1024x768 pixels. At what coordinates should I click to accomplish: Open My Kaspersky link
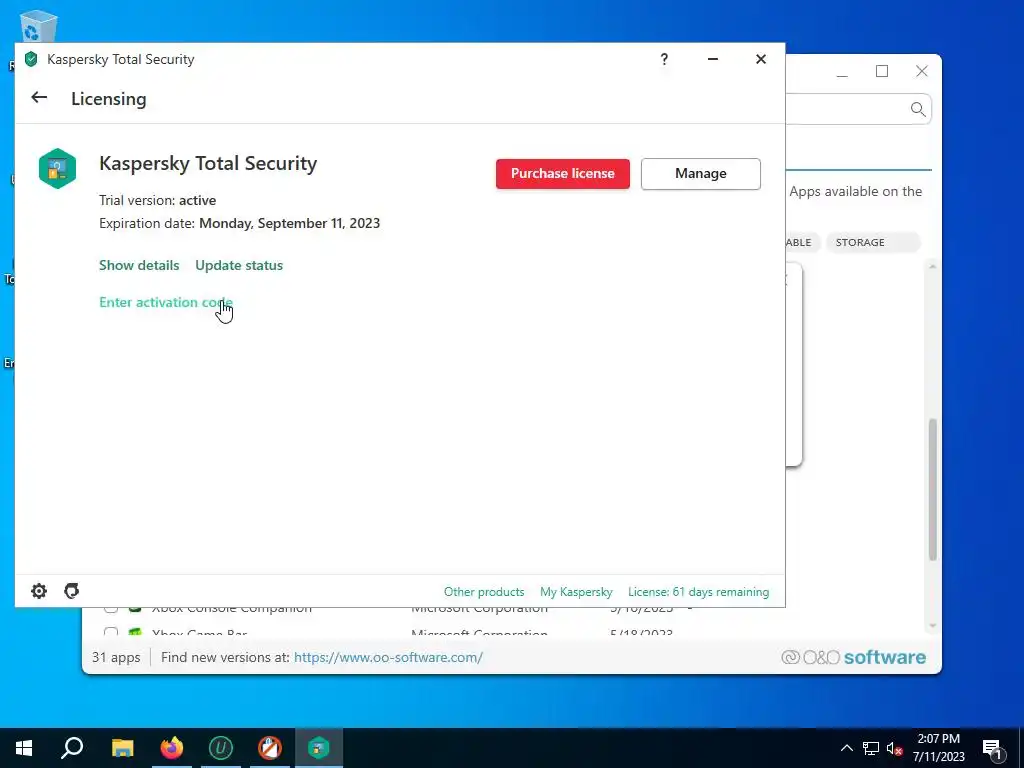(577, 592)
